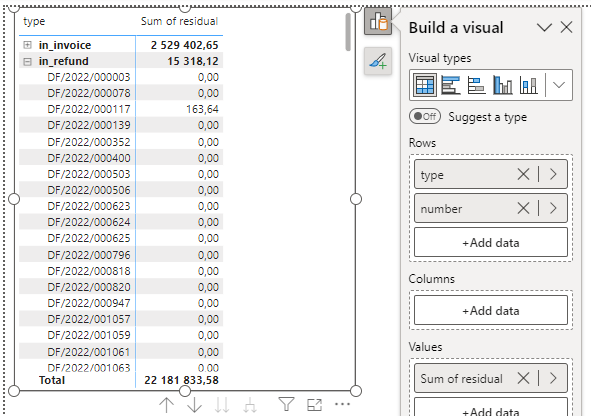Image resolution: width=591 pixels, height=416 pixels.
Task: Collapse the Build a visual pane chevron
Action: pyautogui.click(x=544, y=28)
